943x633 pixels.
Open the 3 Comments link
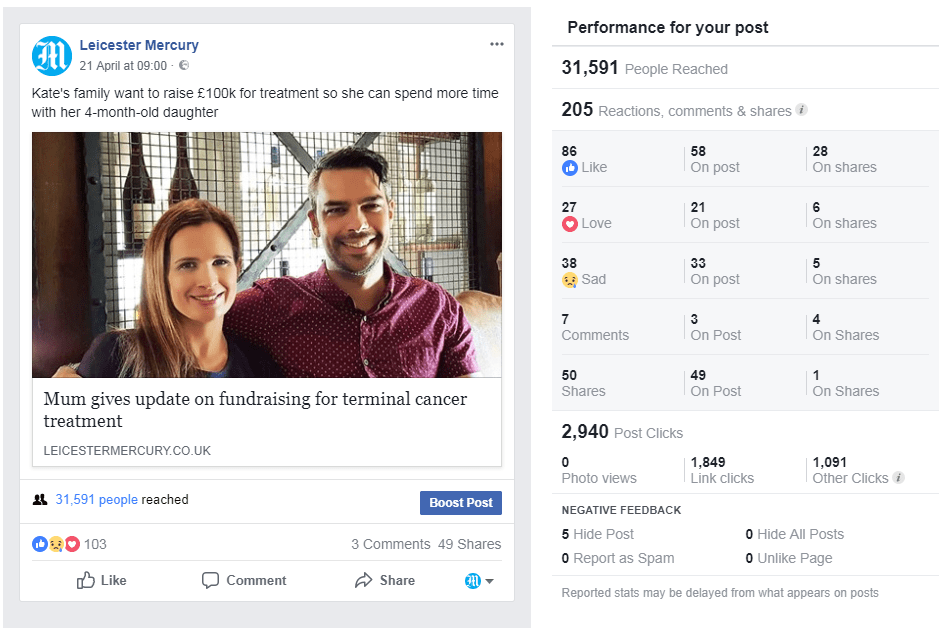(x=390, y=544)
